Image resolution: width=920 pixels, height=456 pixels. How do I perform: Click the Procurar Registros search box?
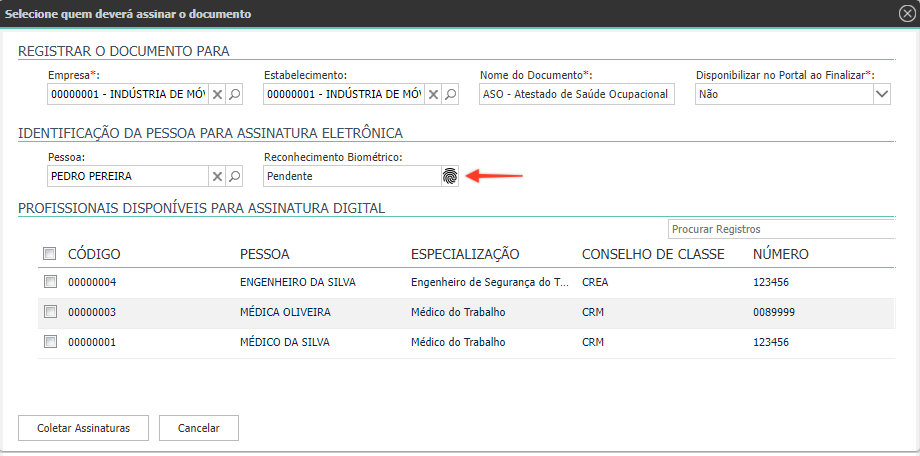[x=782, y=229]
